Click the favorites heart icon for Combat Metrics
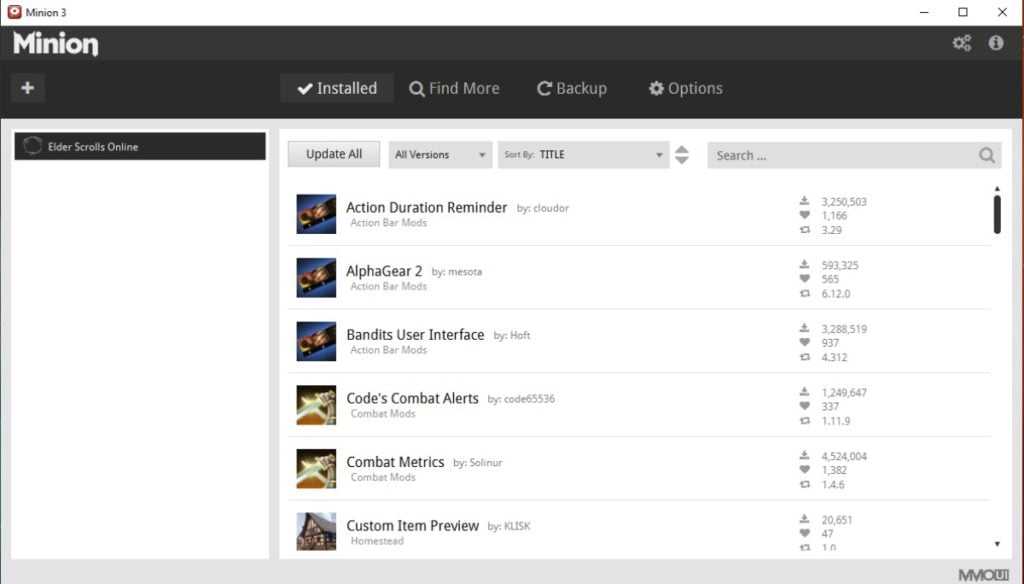This screenshot has height=584, width=1024. 805,470
